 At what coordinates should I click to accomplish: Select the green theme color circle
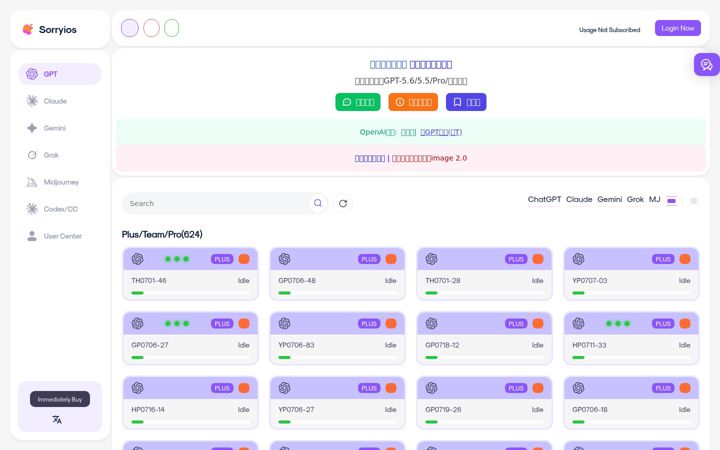(x=172, y=28)
